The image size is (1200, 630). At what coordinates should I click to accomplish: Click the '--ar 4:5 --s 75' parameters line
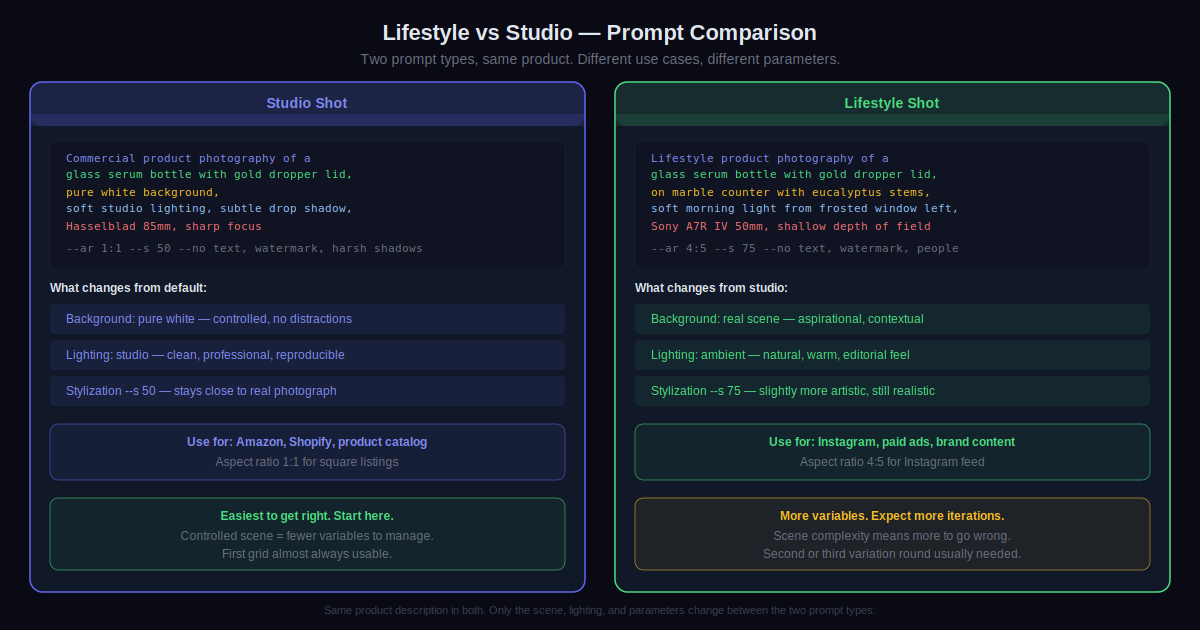click(804, 248)
